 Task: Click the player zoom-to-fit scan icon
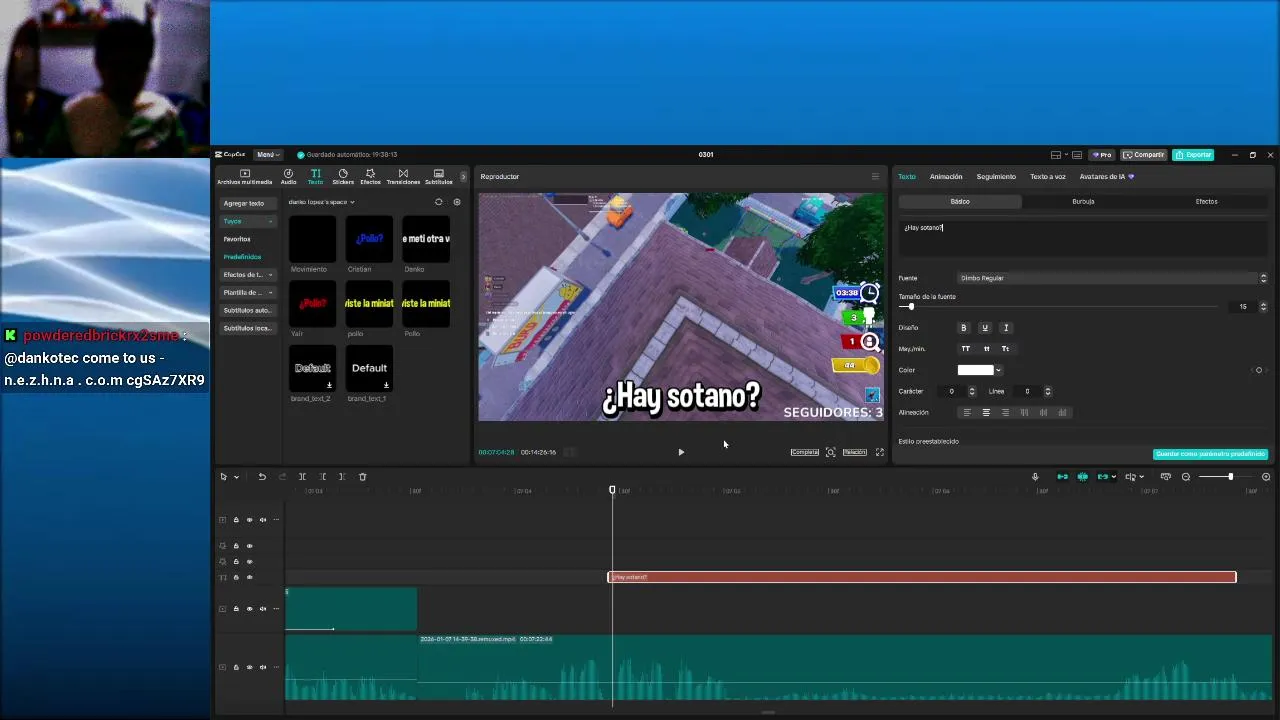click(830, 452)
